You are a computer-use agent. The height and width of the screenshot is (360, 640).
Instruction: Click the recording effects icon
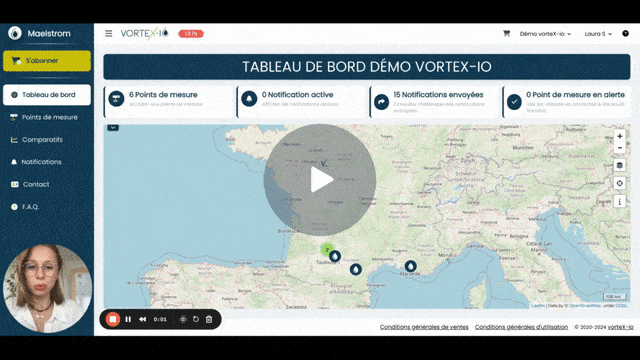coord(183,319)
